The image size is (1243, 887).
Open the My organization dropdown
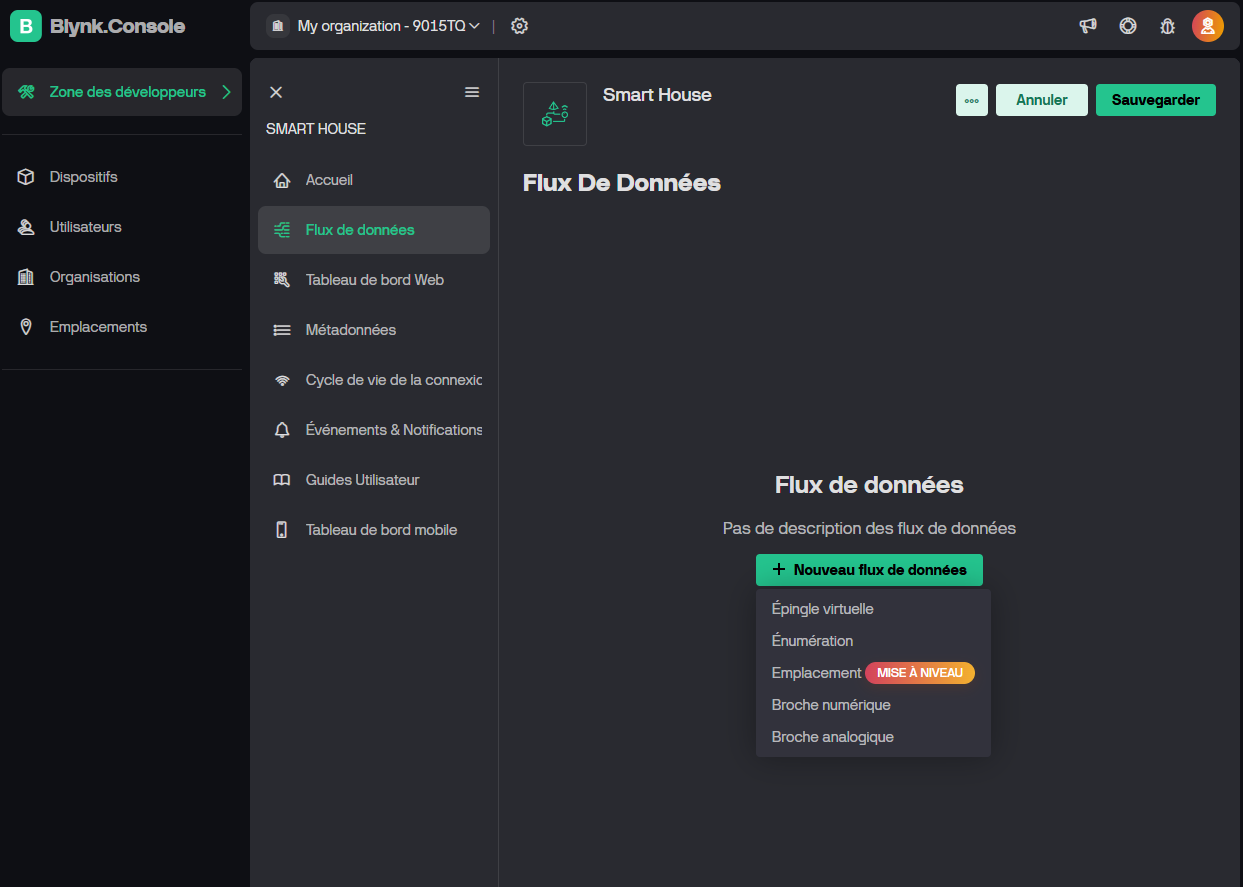coord(388,26)
